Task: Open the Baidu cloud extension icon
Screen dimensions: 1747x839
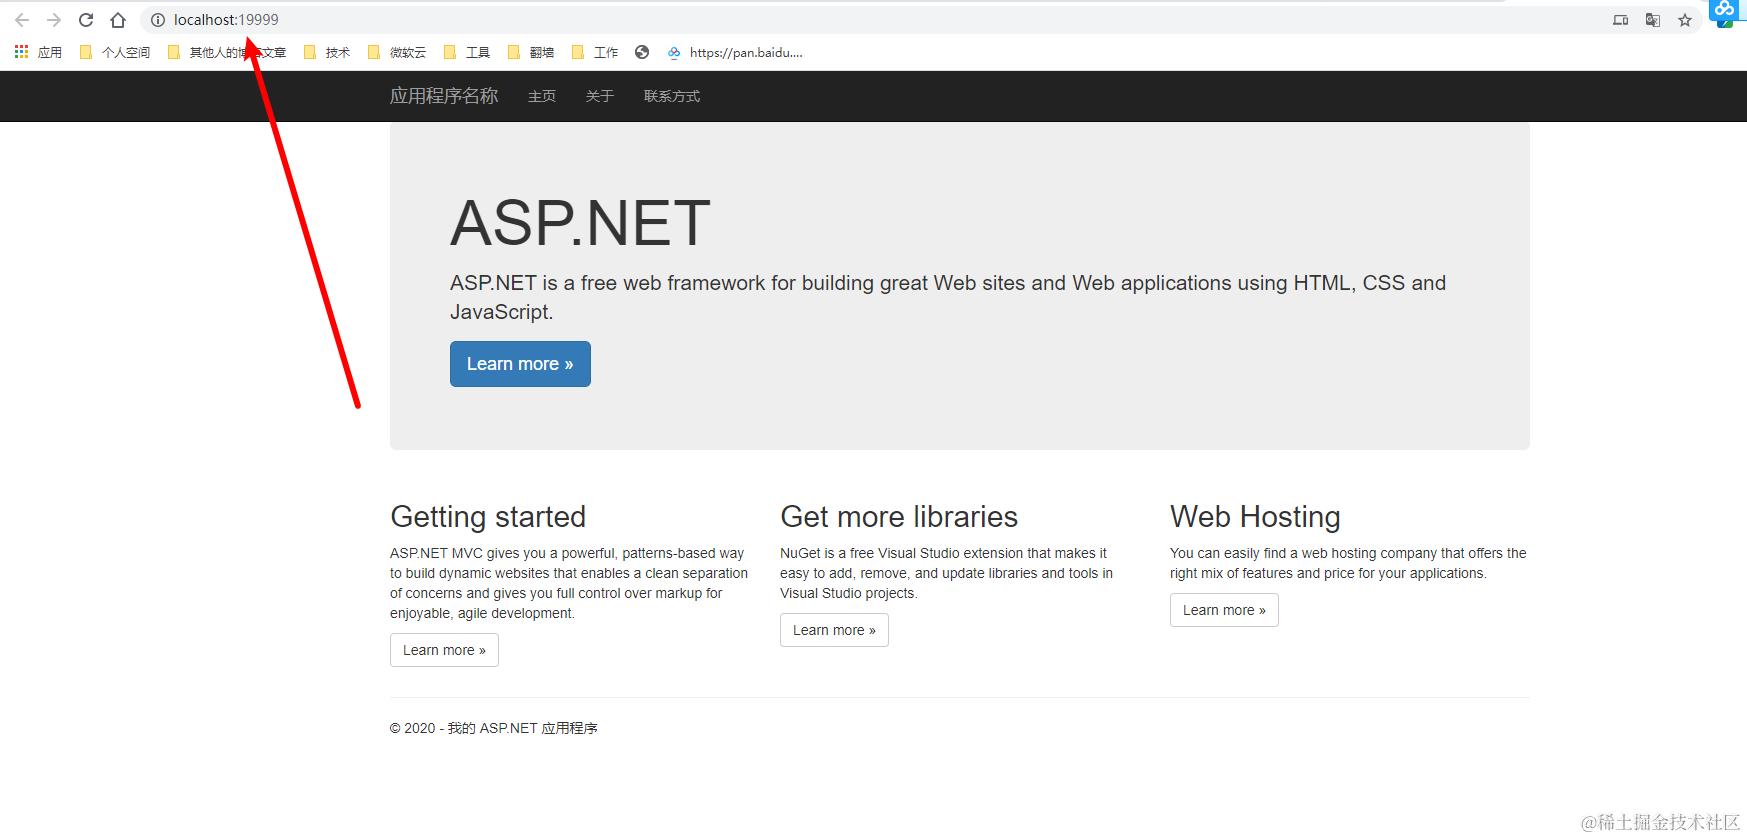Action: tap(1726, 11)
